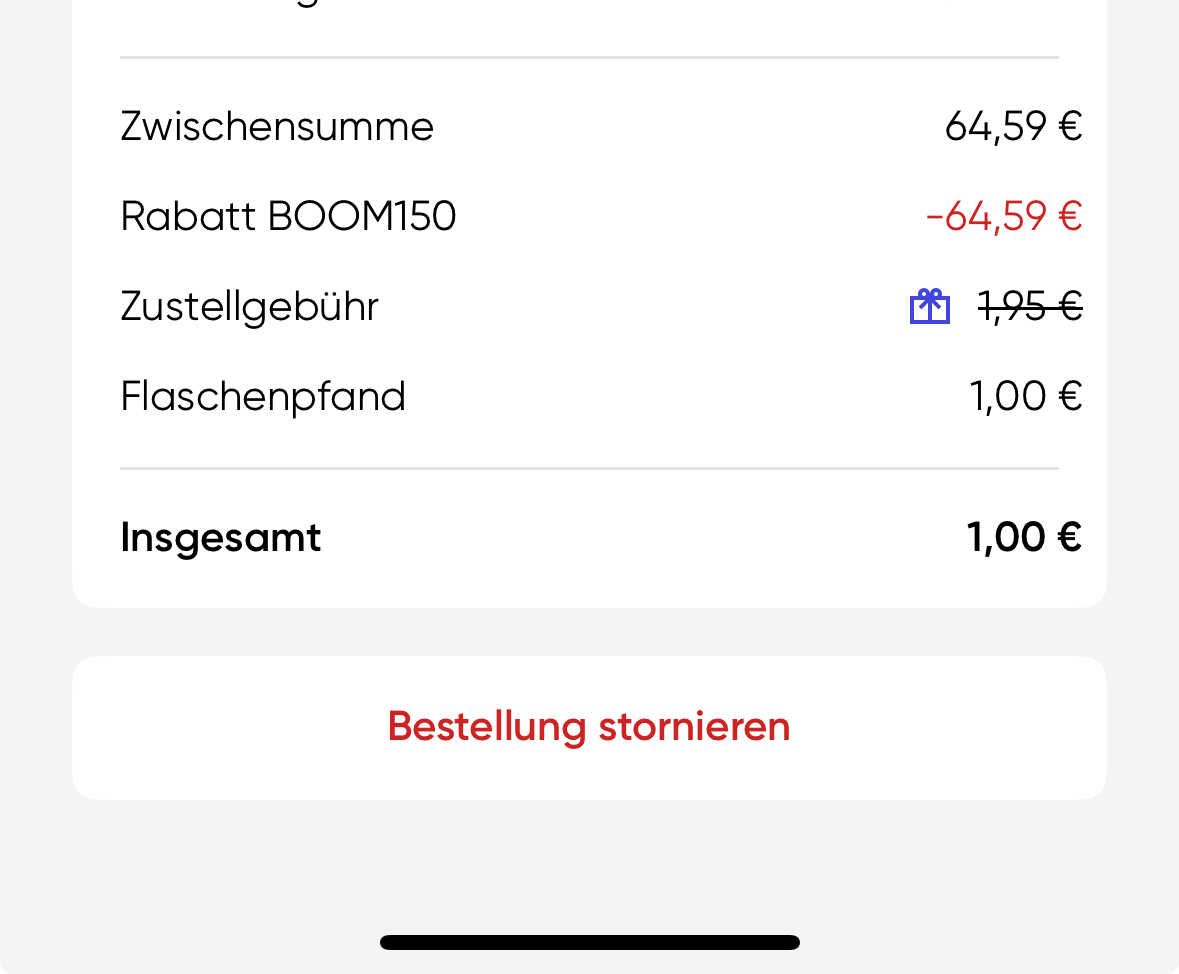Select the Flaschenpfand label

[x=263, y=396]
